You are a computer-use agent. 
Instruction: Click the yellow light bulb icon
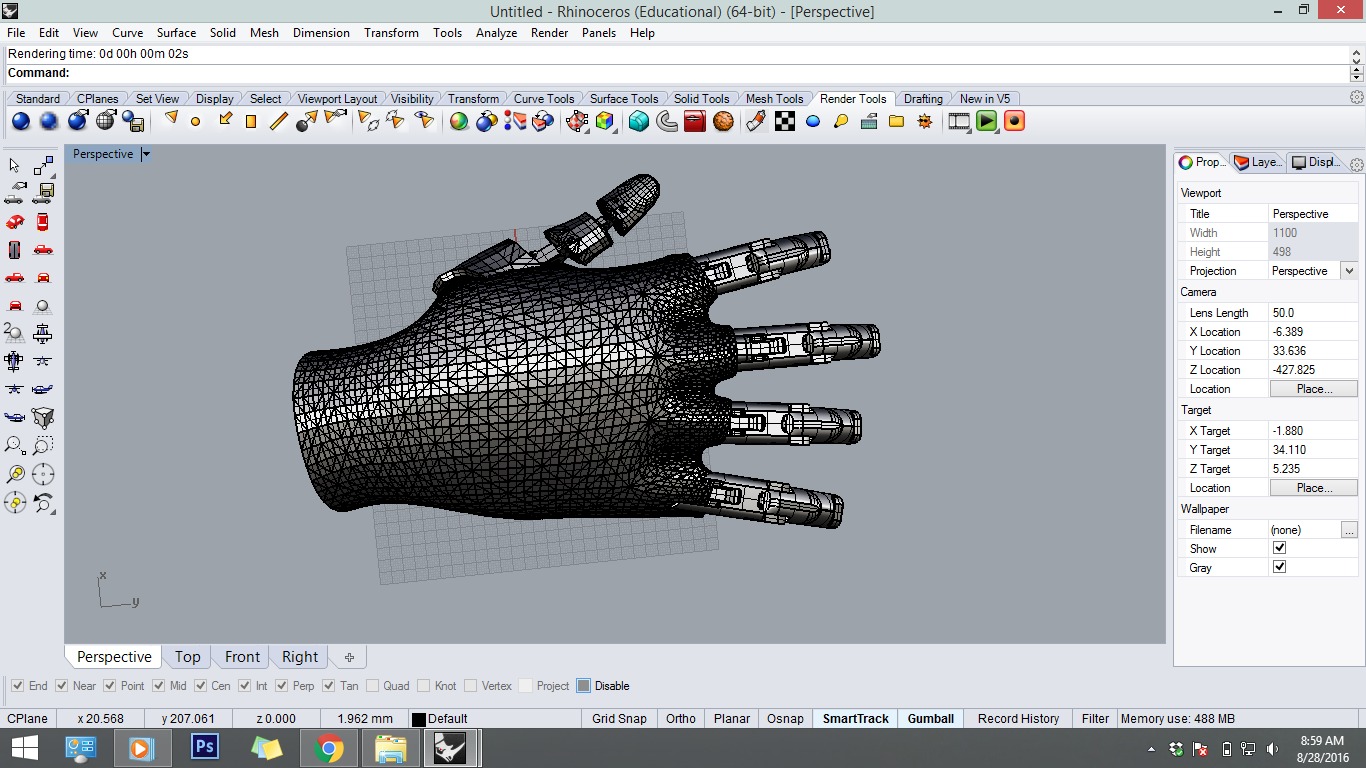click(841, 122)
